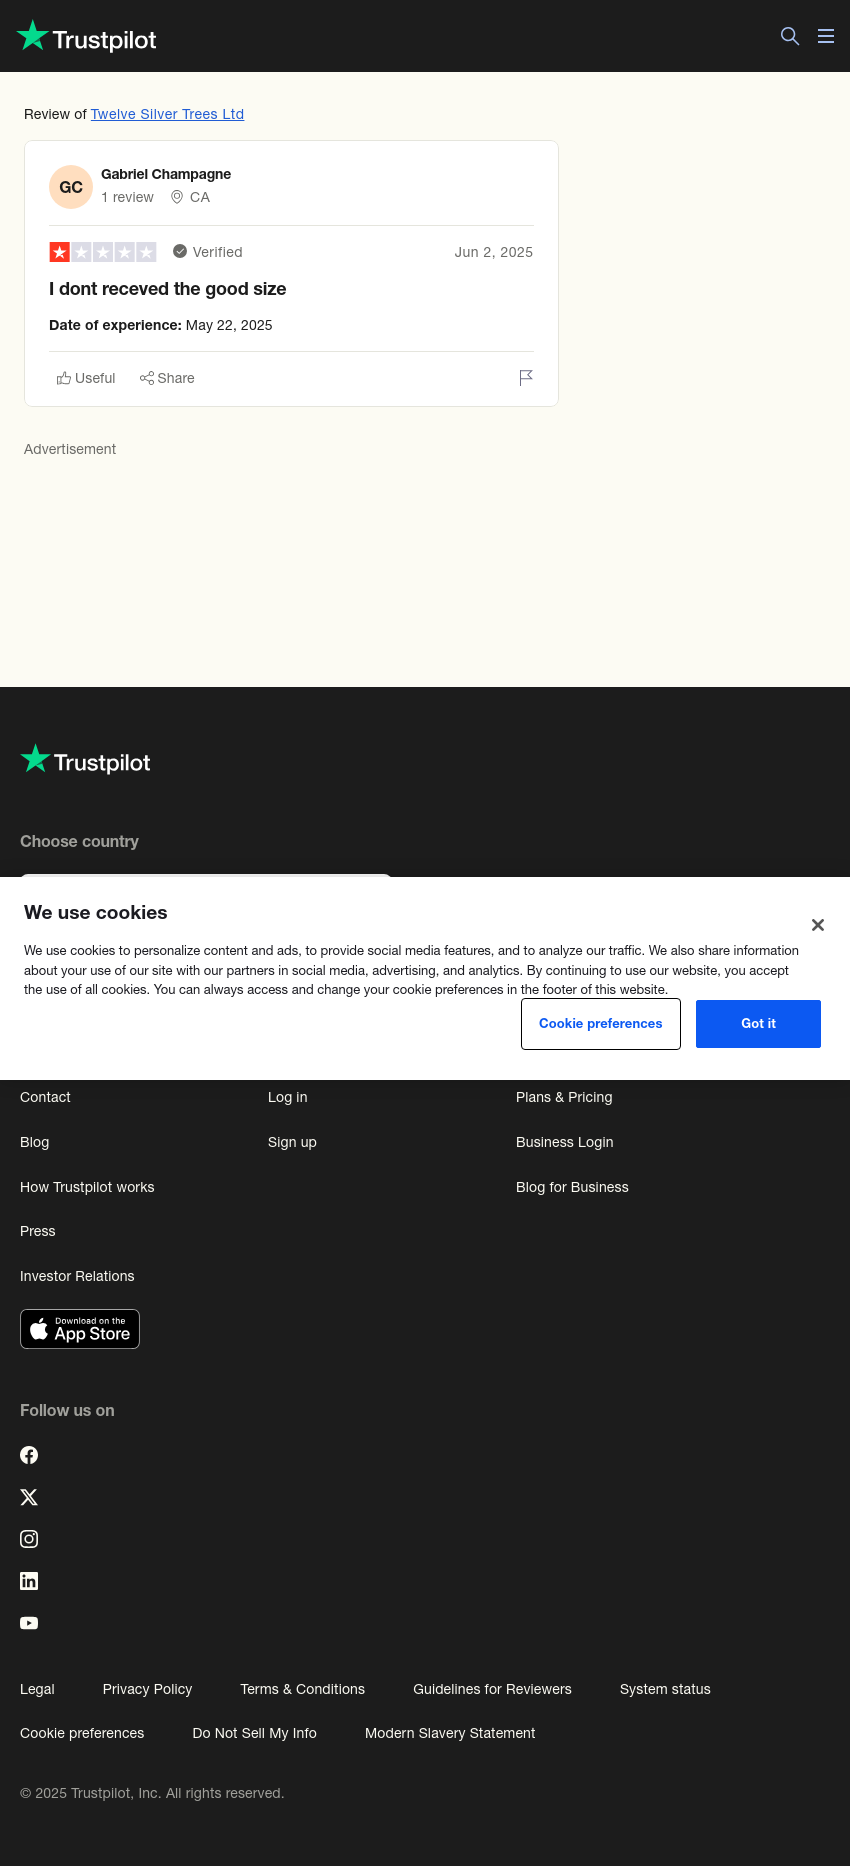850x1866 pixels.
Task: Click the Verified check badge
Action: (x=180, y=251)
